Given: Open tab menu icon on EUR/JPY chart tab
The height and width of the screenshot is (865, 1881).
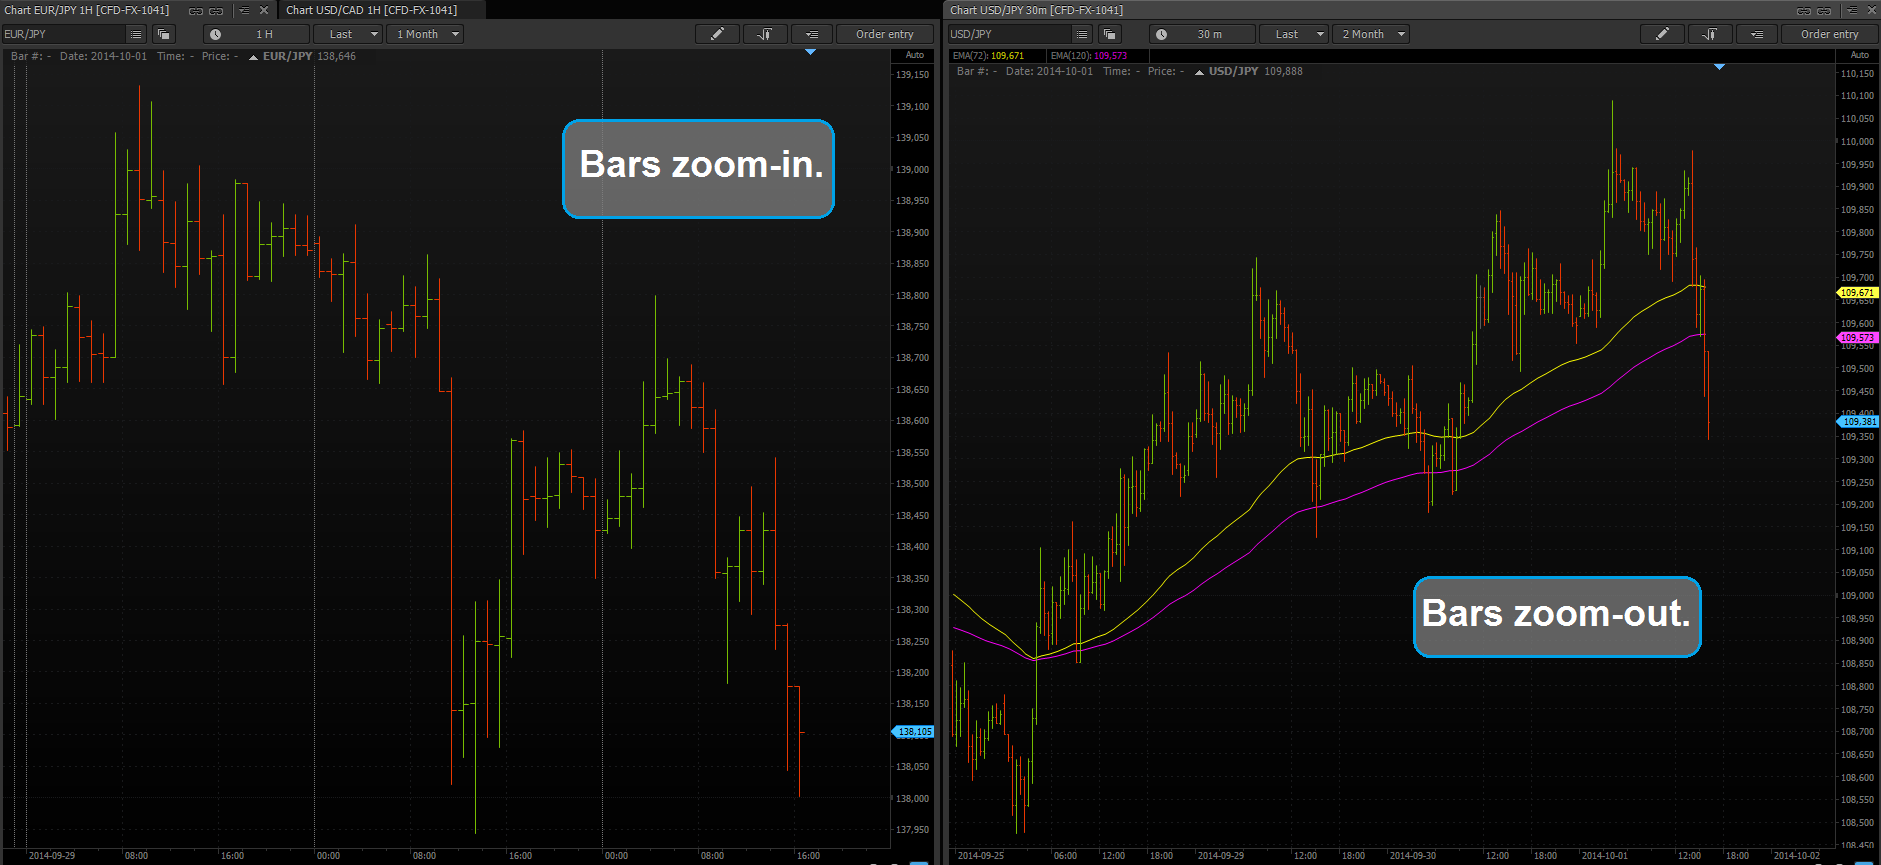Looking at the screenshot, I should coord(244,10).
